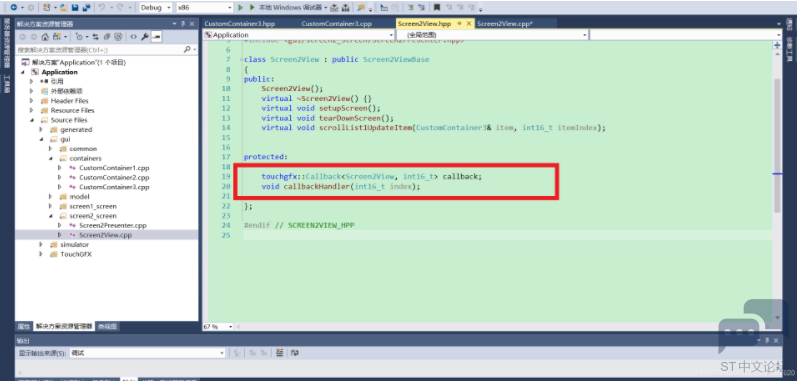797x382 pixels.
Task: Close the Screen2View.hpp tab
Action: click(468, 23)
